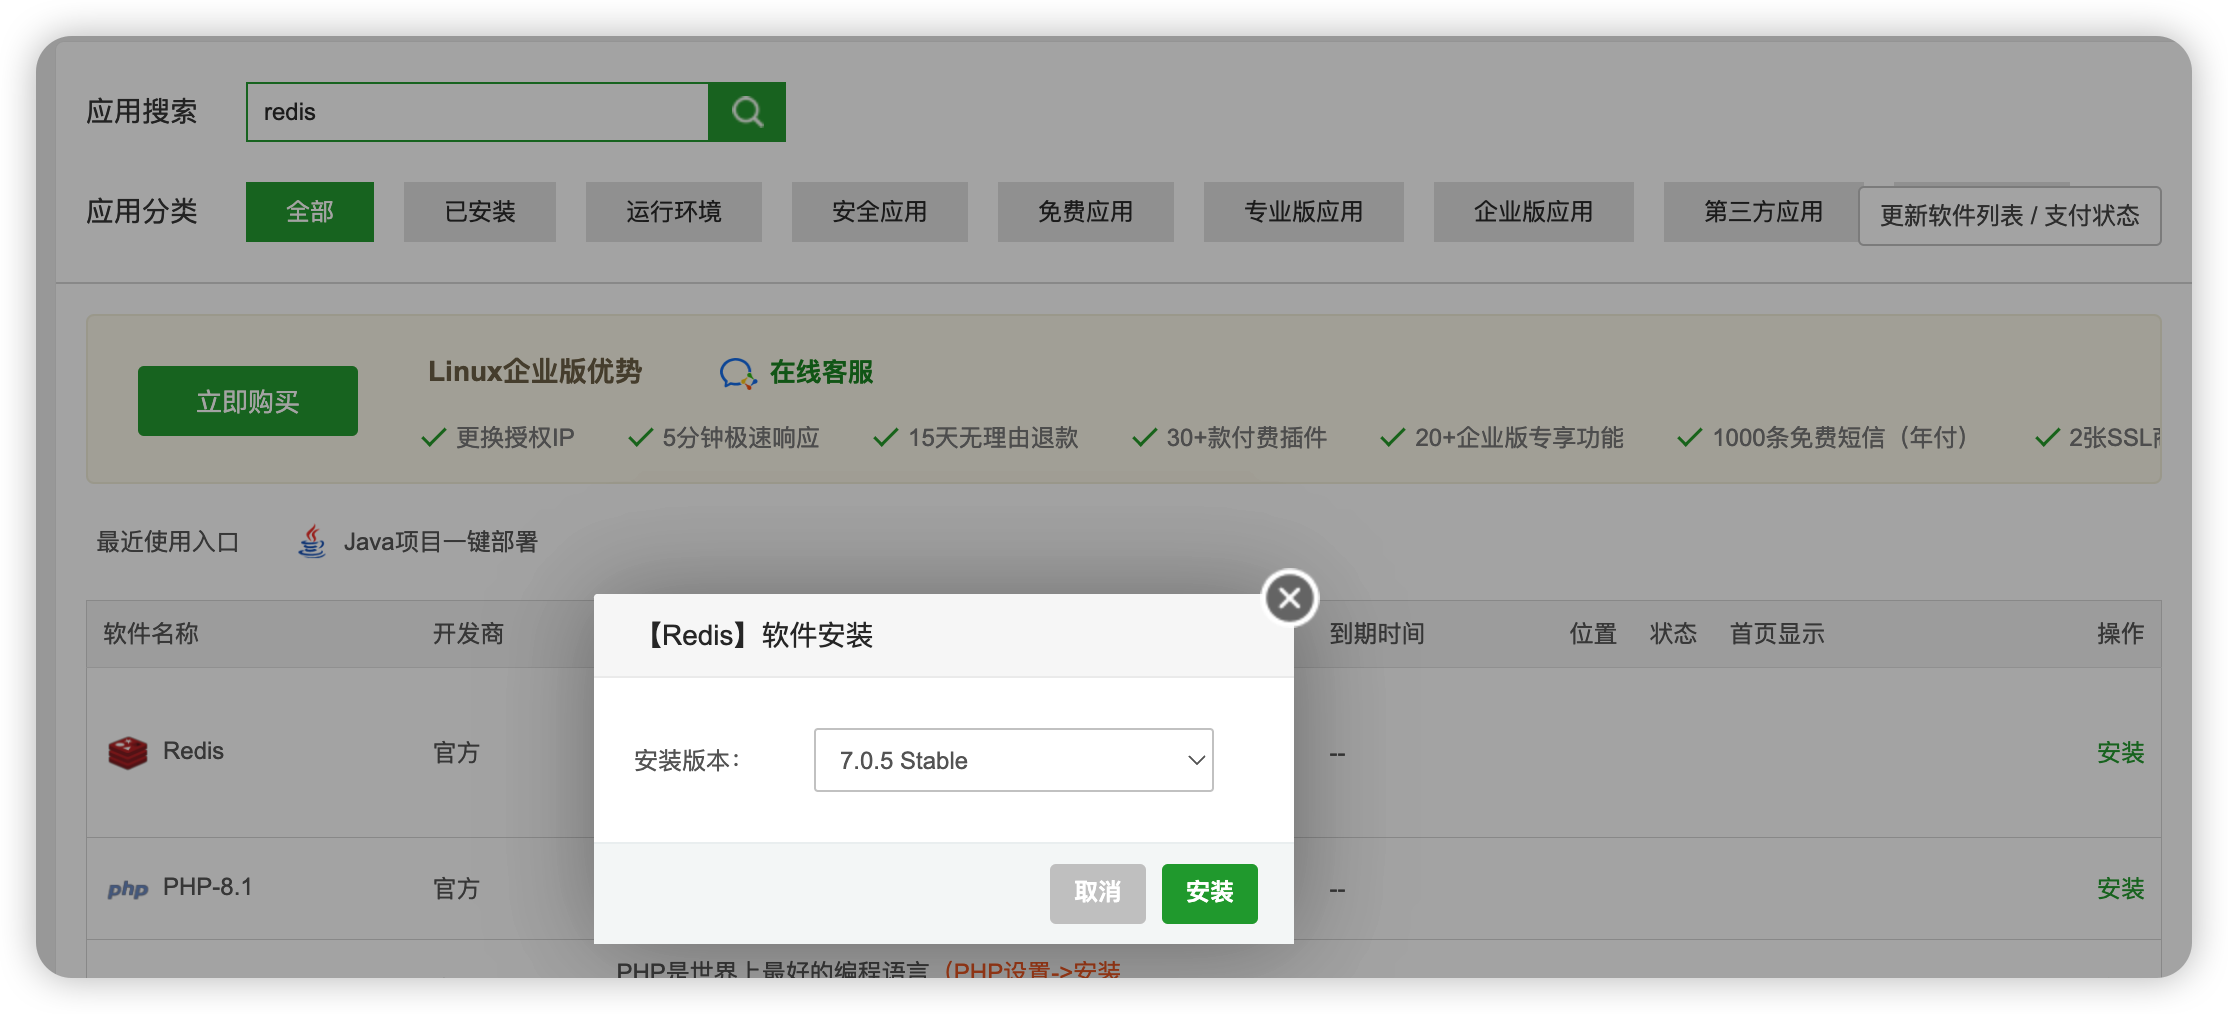
Task: Click 安装 link in the PHP-8.1 row
Action: tap(2121, 889)
